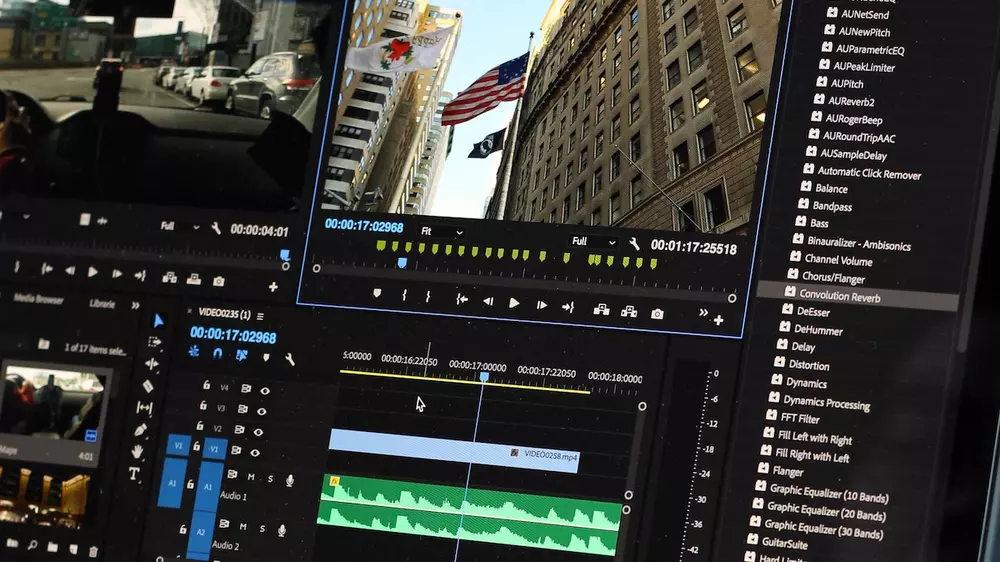Screen dimensions: 1000x562
Task: Toggle lock on the V3 track
Action: pos(205,407)
